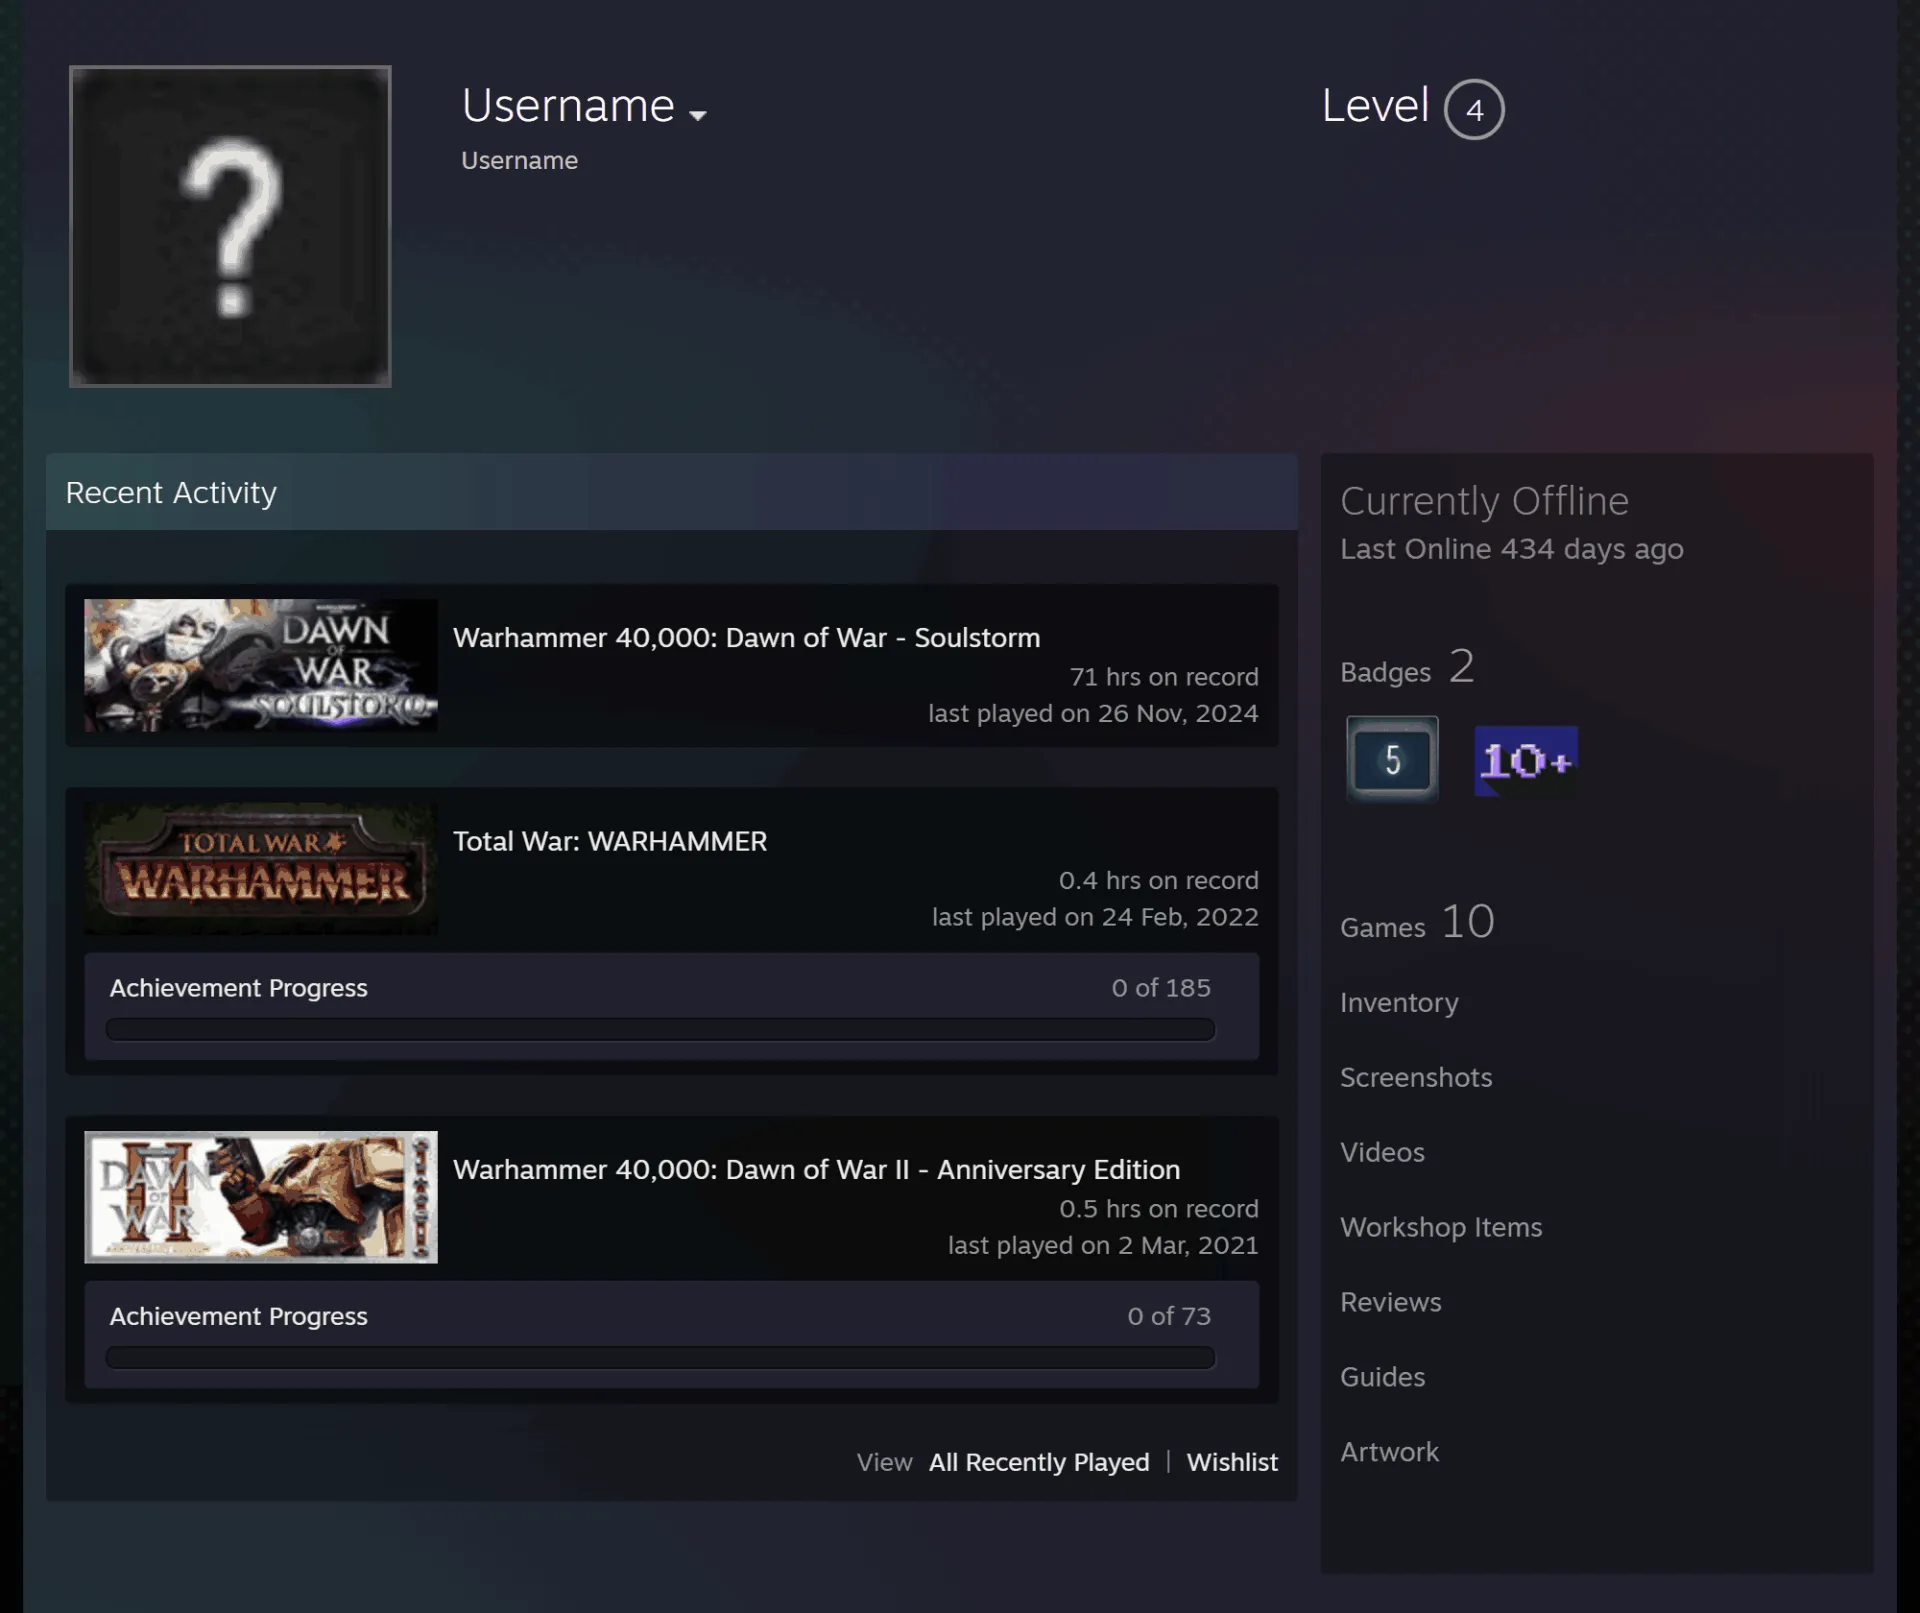The width and height of the screenshot is (1920, 1613).
Task: Open the Artwork link
Action: tap(1389, 1452)
